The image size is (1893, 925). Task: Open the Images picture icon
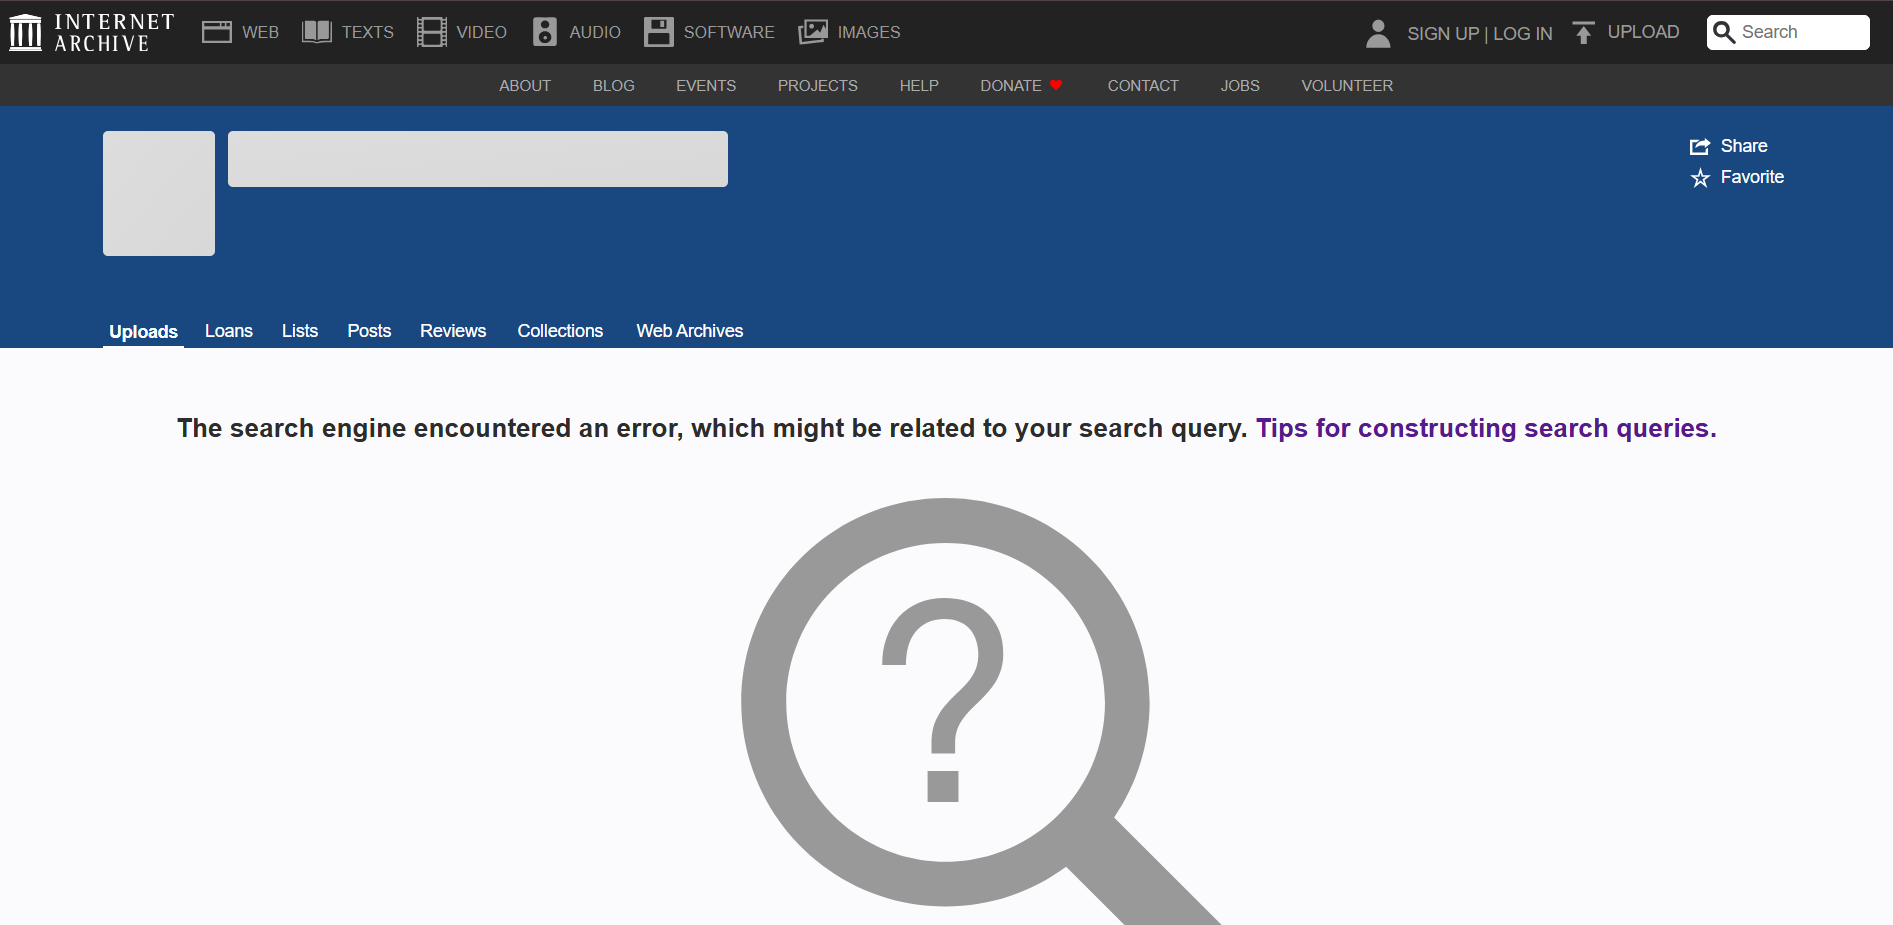[813, 32]
